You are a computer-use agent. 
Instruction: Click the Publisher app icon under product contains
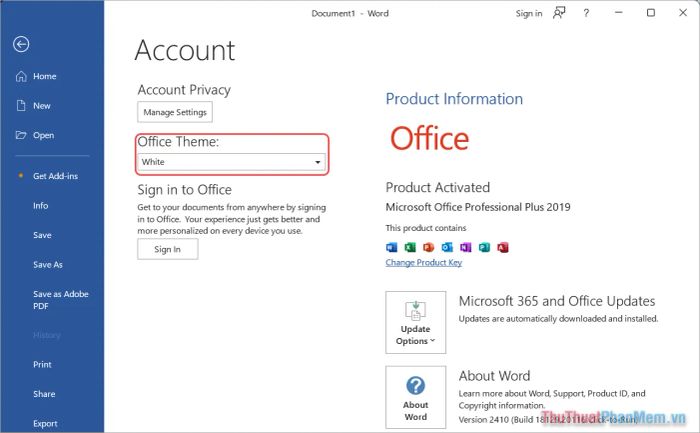484,247
